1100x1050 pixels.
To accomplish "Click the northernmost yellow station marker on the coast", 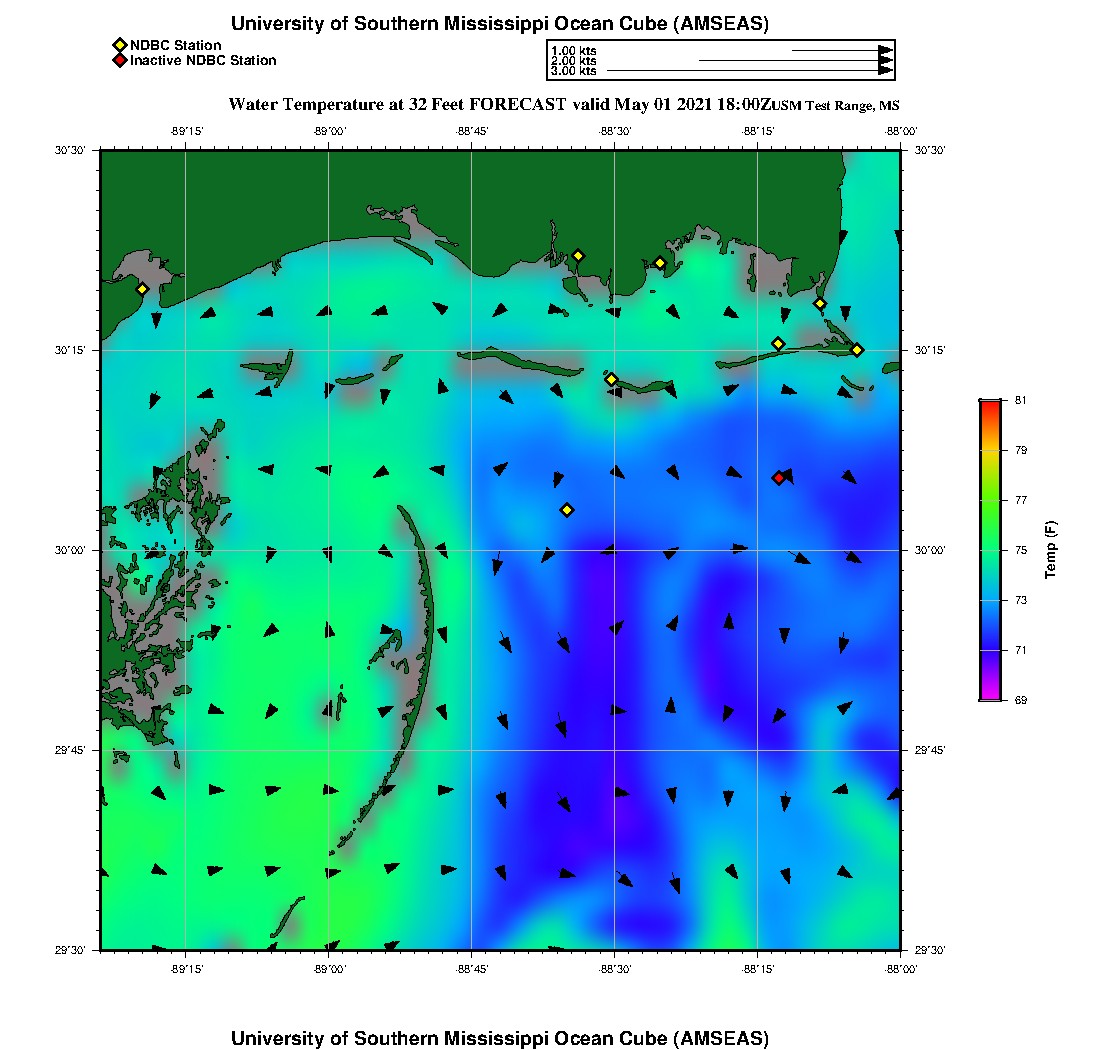I will tap(578, 255).
